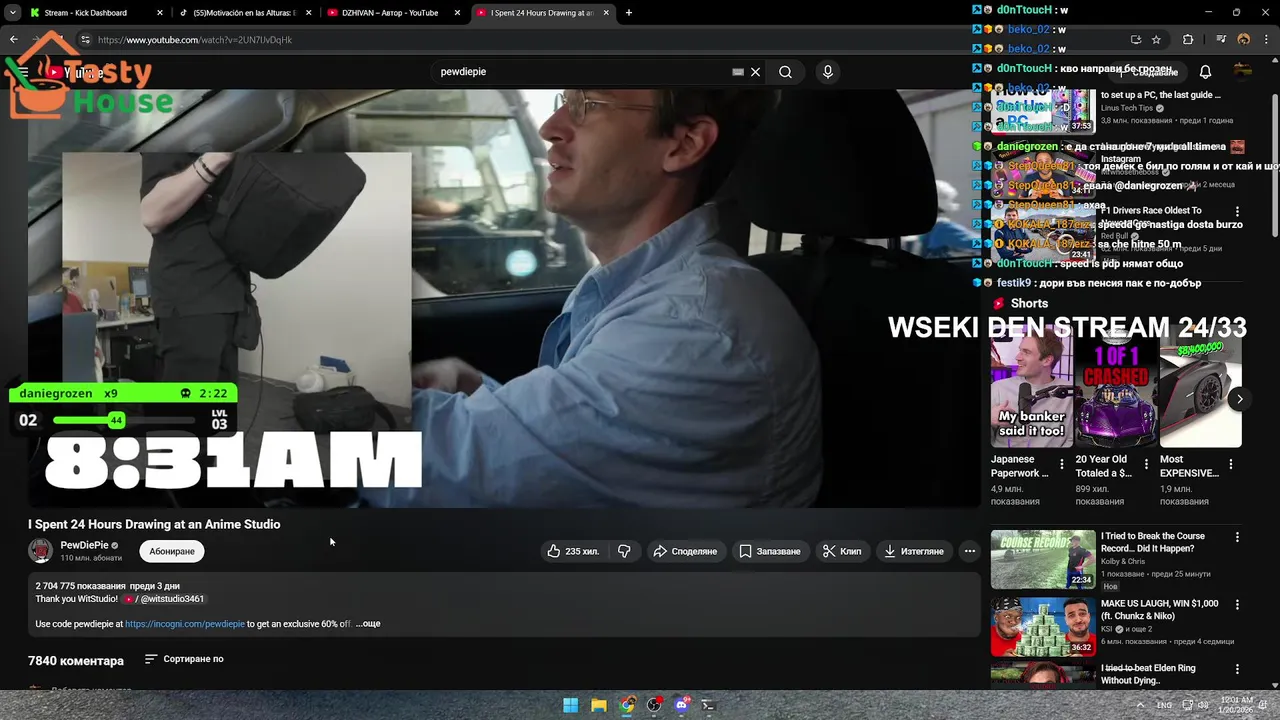Open more actions ellipsis under the video
This screenshot has height=720, width=1280.
[x=969, y=551]
